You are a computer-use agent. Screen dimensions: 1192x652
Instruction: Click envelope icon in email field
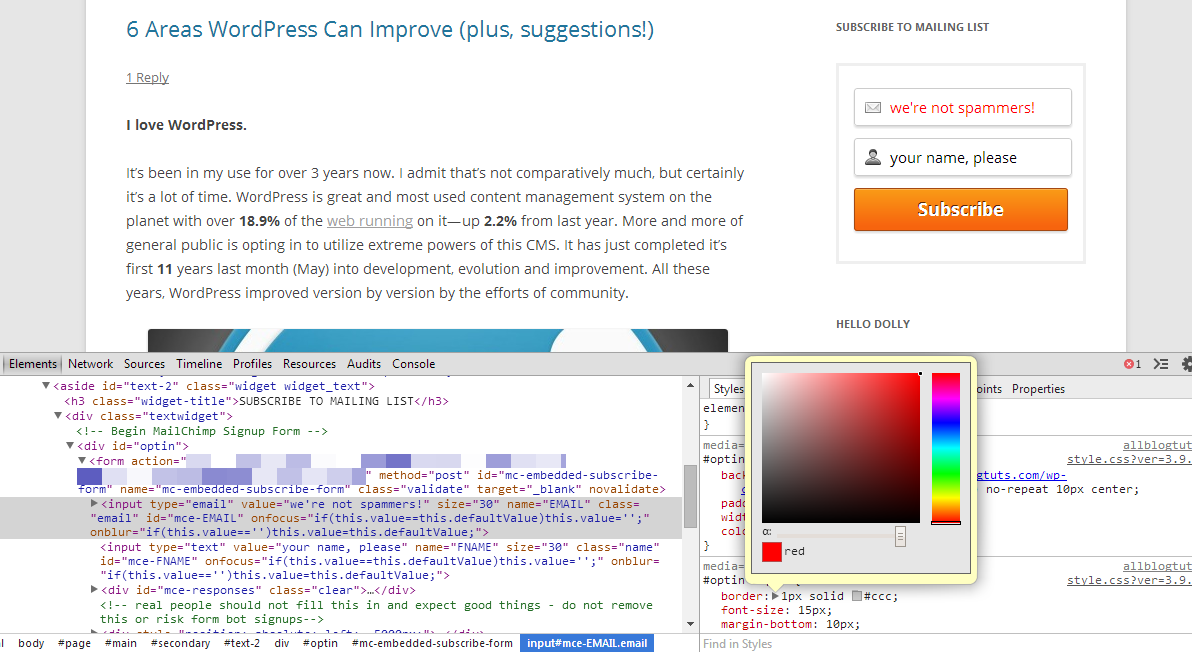point(873,108)
